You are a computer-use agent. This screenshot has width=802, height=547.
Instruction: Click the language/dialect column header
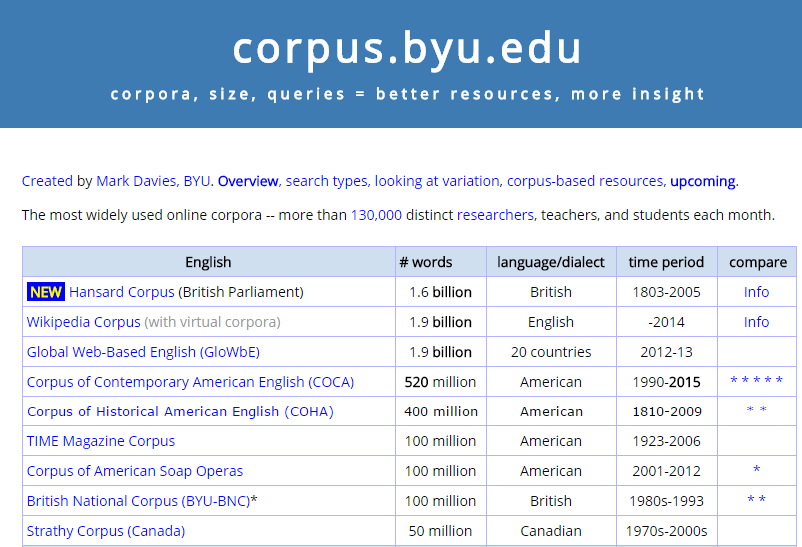(551, 262)
